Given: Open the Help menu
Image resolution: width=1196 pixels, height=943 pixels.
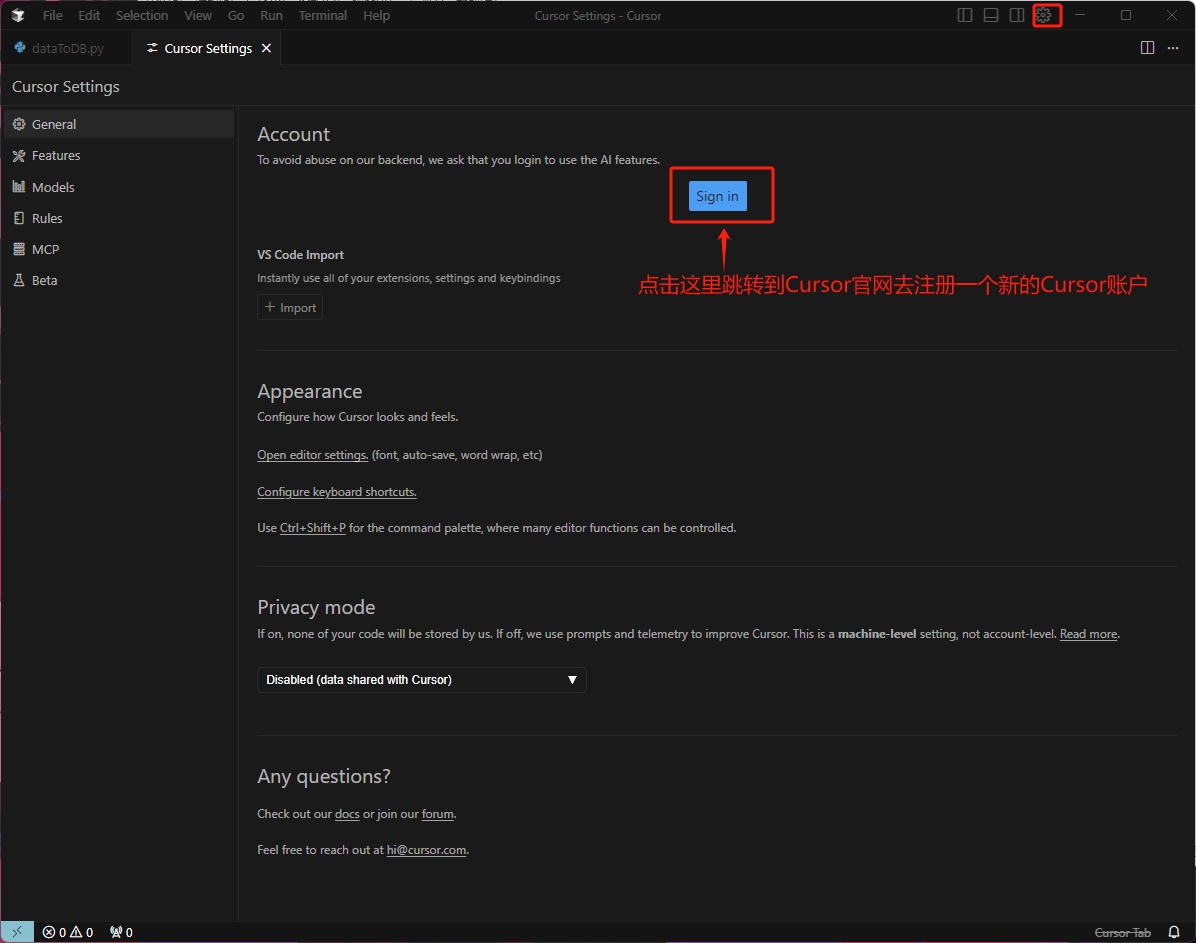Looking at the screenshot, I should pyautogui.click(x=376, y=15).
